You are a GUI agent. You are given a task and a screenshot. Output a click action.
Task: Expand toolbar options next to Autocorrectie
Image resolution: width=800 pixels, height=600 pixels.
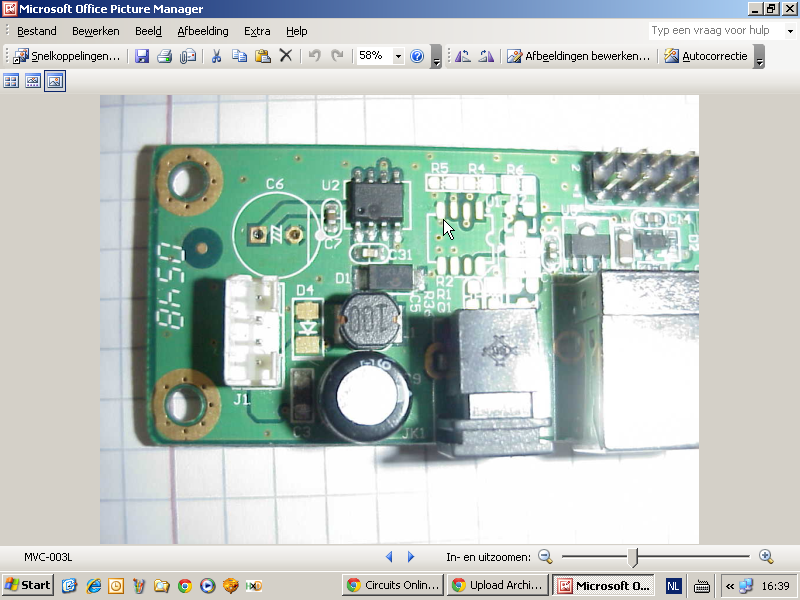click(x=759, y=58)
